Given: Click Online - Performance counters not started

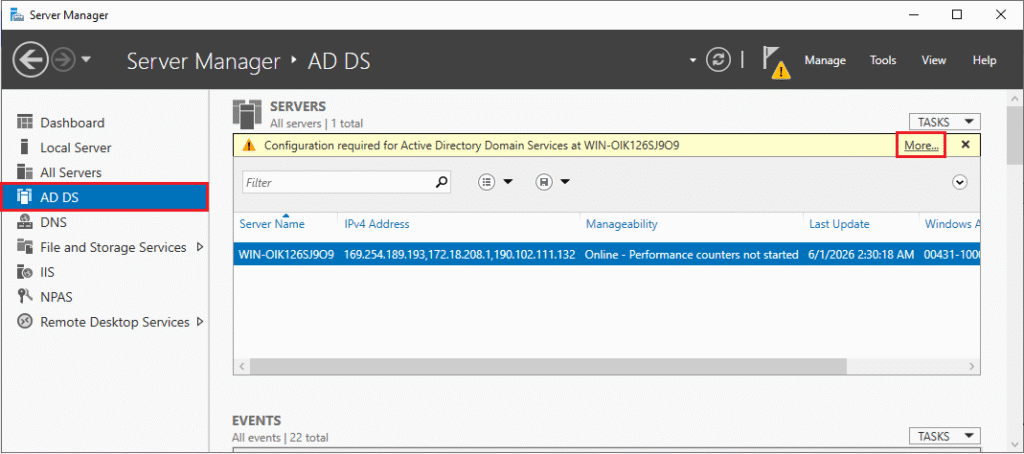Looking at the screenshot, I should [x=692, y=255].
